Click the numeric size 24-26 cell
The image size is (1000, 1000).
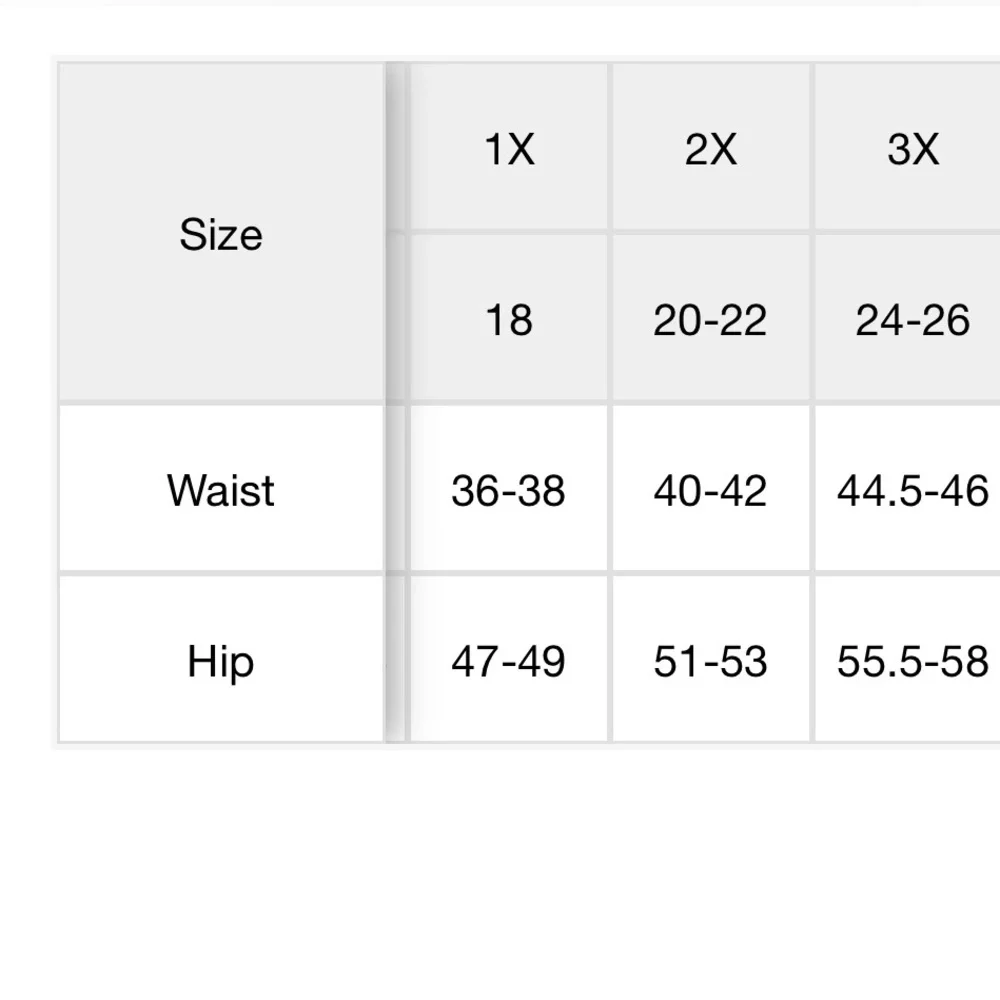click(x=912, y=320)
